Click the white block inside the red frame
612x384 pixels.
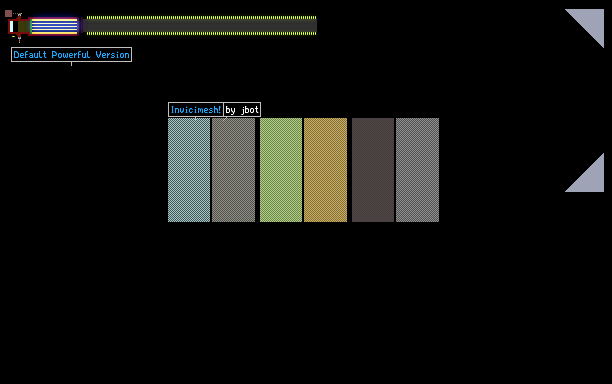pos(11,27)
